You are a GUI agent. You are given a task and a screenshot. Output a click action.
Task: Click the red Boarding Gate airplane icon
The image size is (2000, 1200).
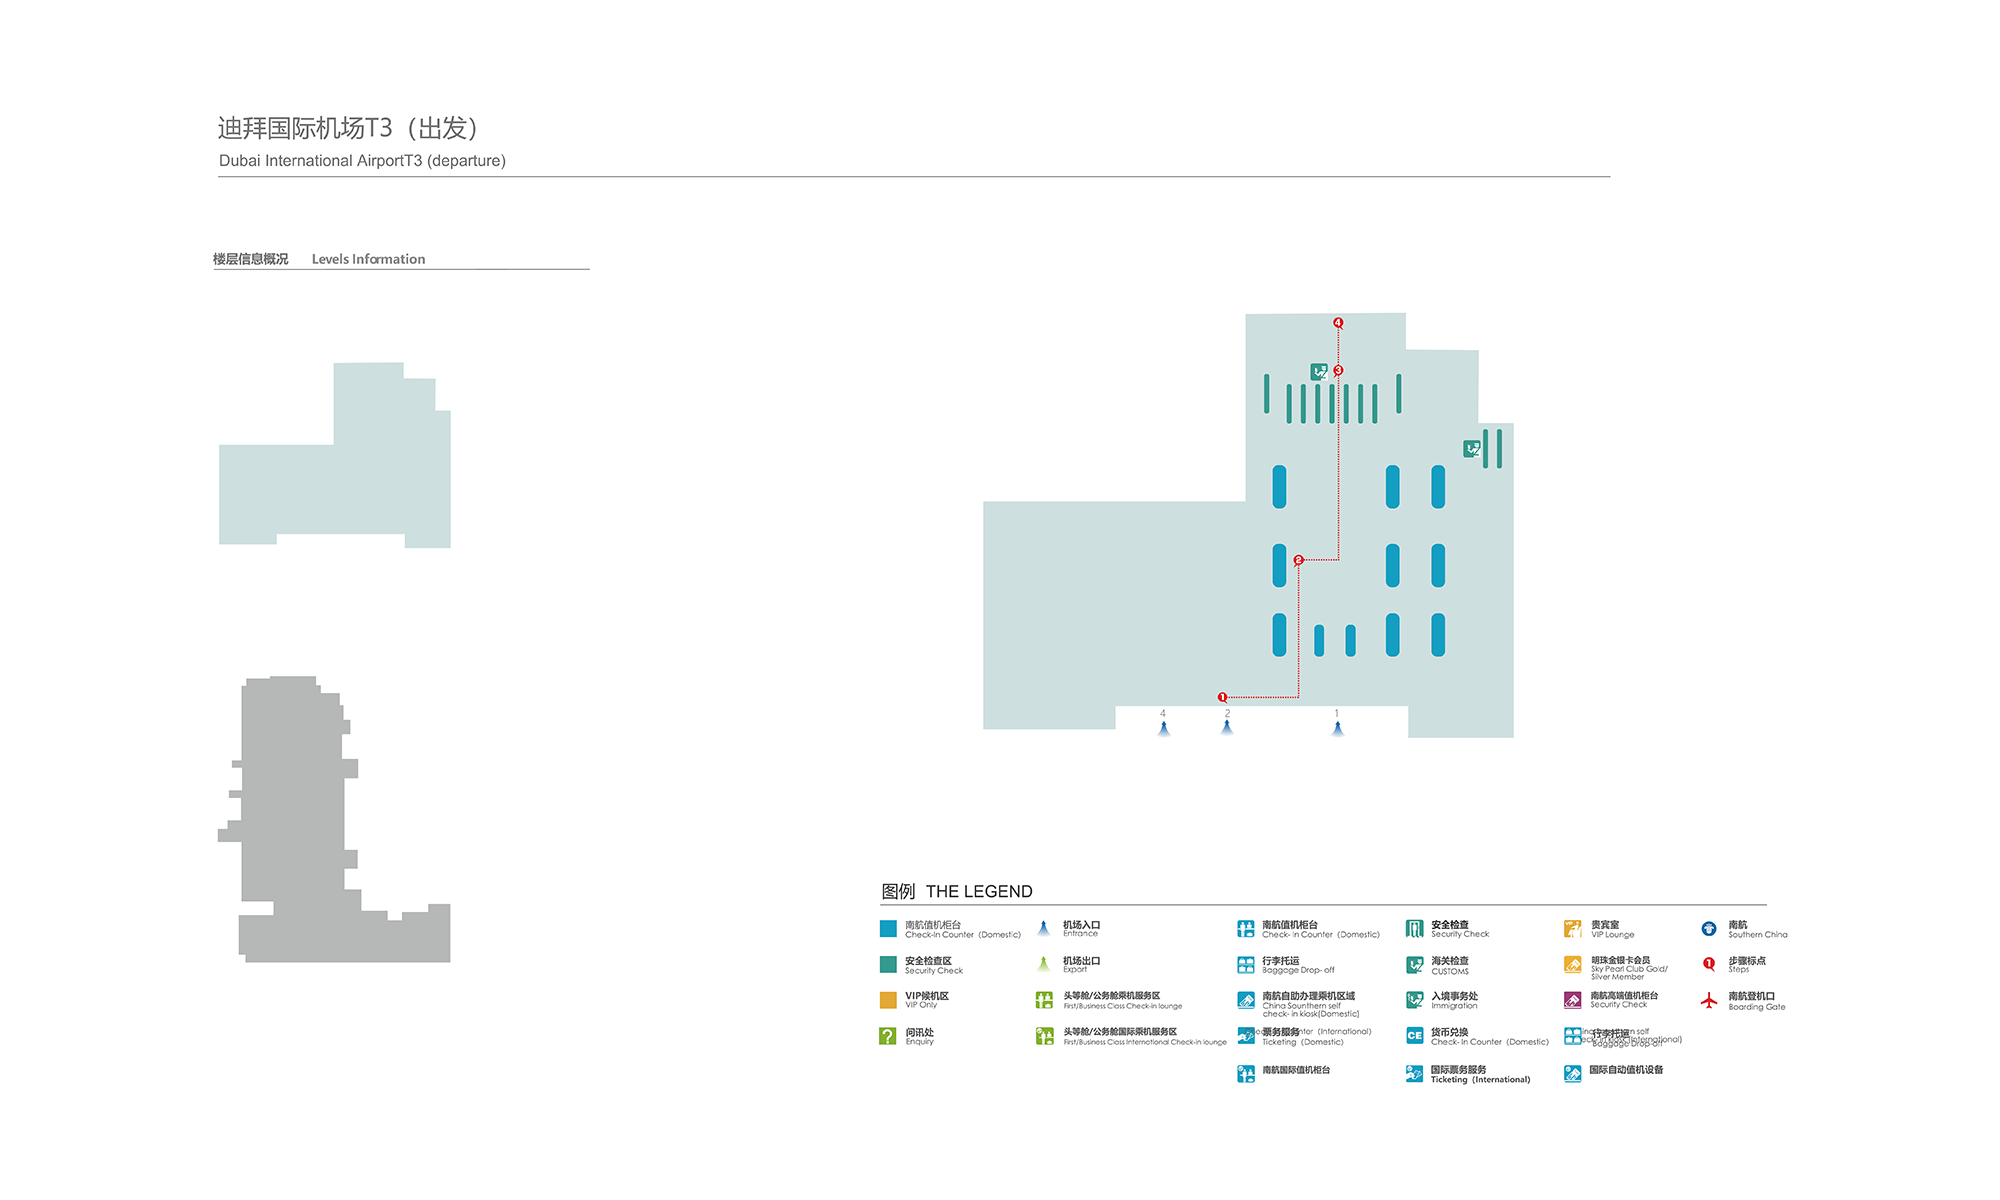point(1709,1000)
